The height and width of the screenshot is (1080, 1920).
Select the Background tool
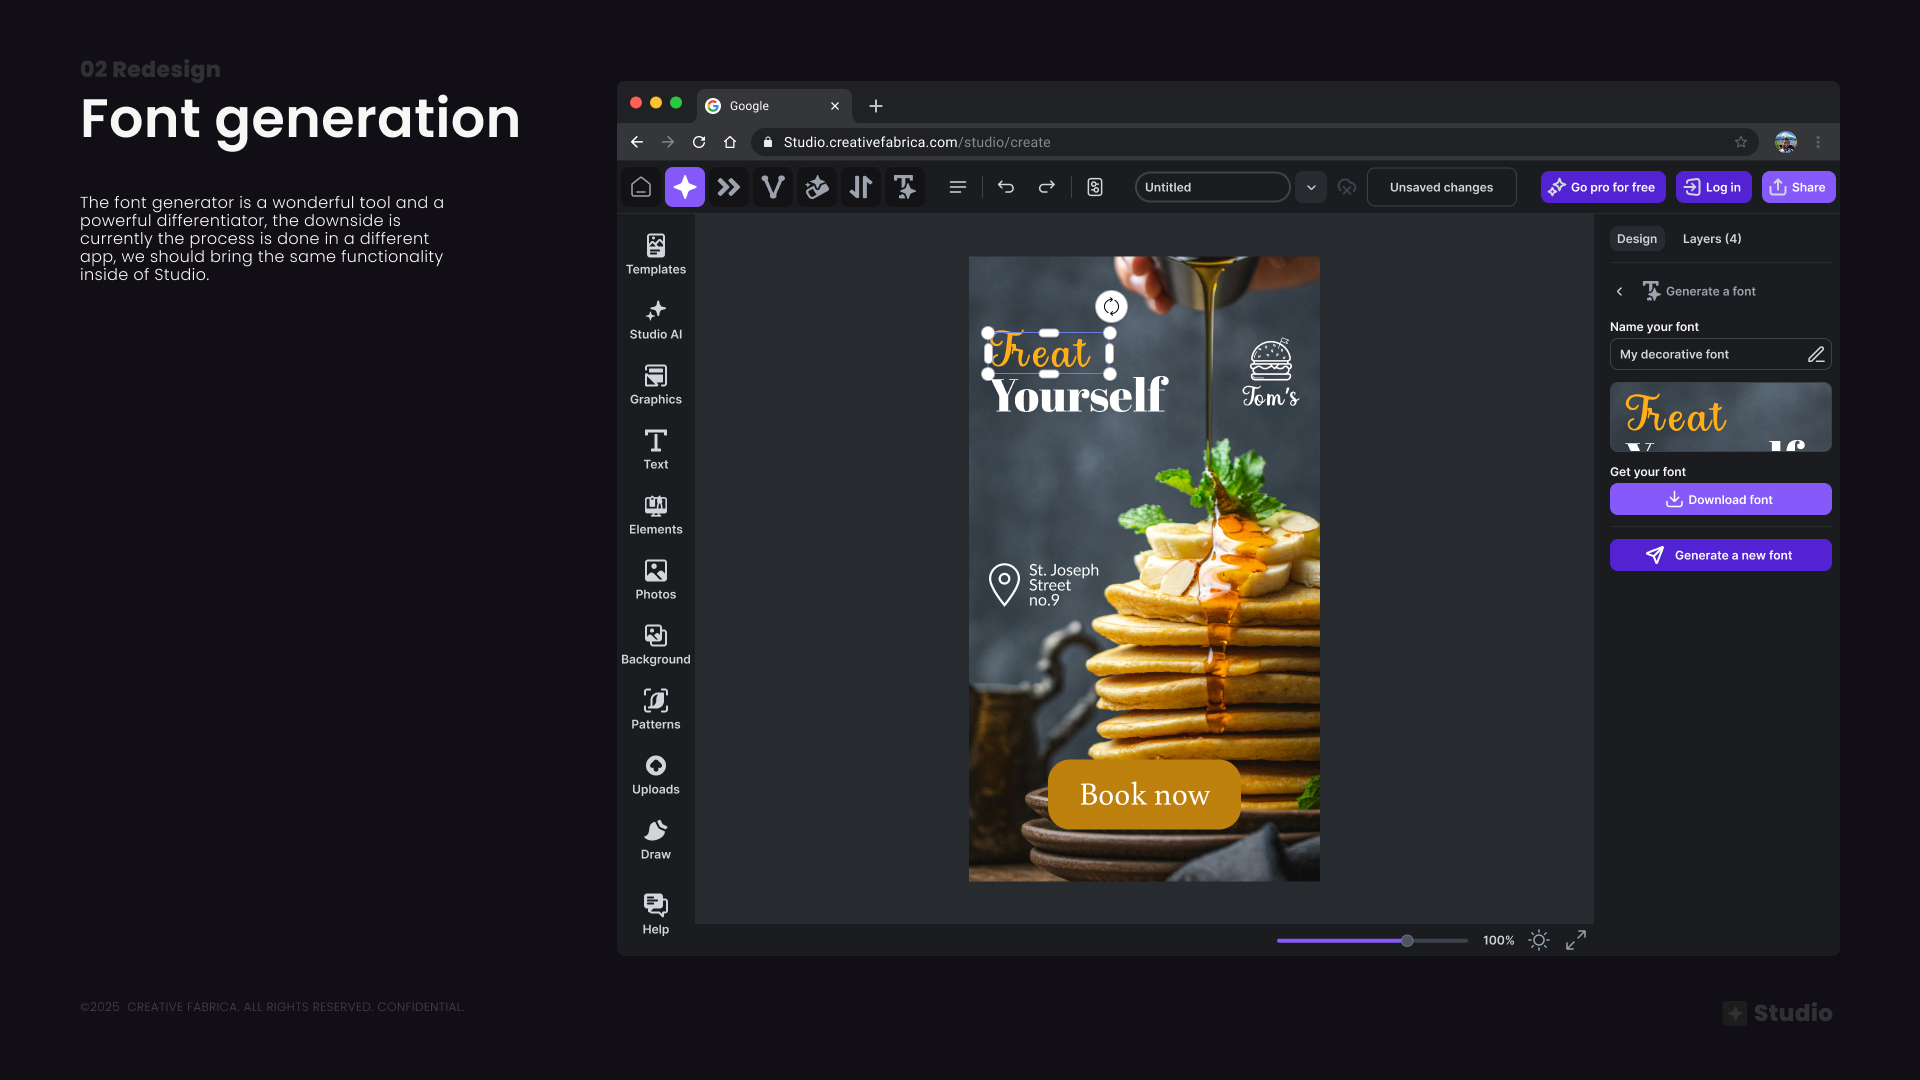[x=655, y=644]
